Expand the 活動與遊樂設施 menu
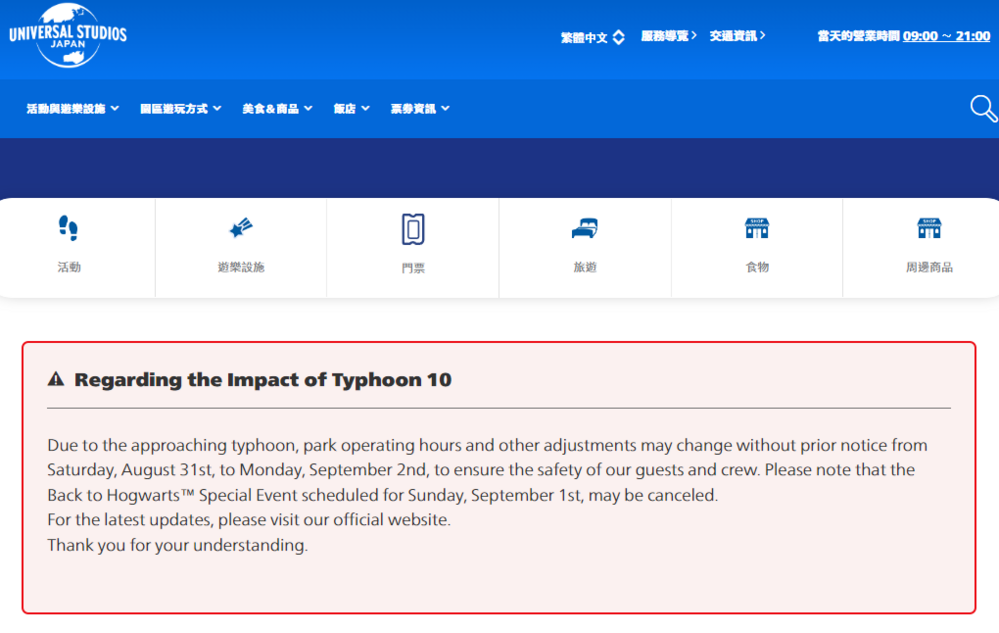Viewport: 999px width, 633px height. pyautogui.click(x=72, y=108)
